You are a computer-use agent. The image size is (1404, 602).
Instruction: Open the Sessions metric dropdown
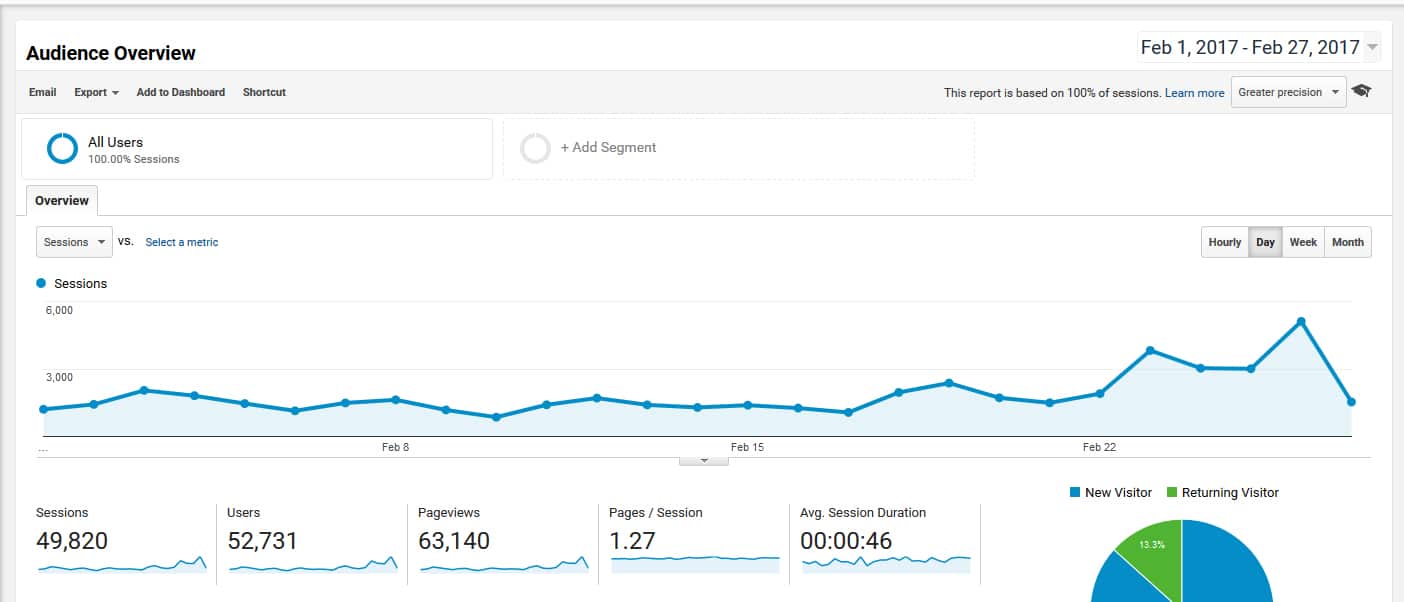pyautogui.click(x=74, y=242)
